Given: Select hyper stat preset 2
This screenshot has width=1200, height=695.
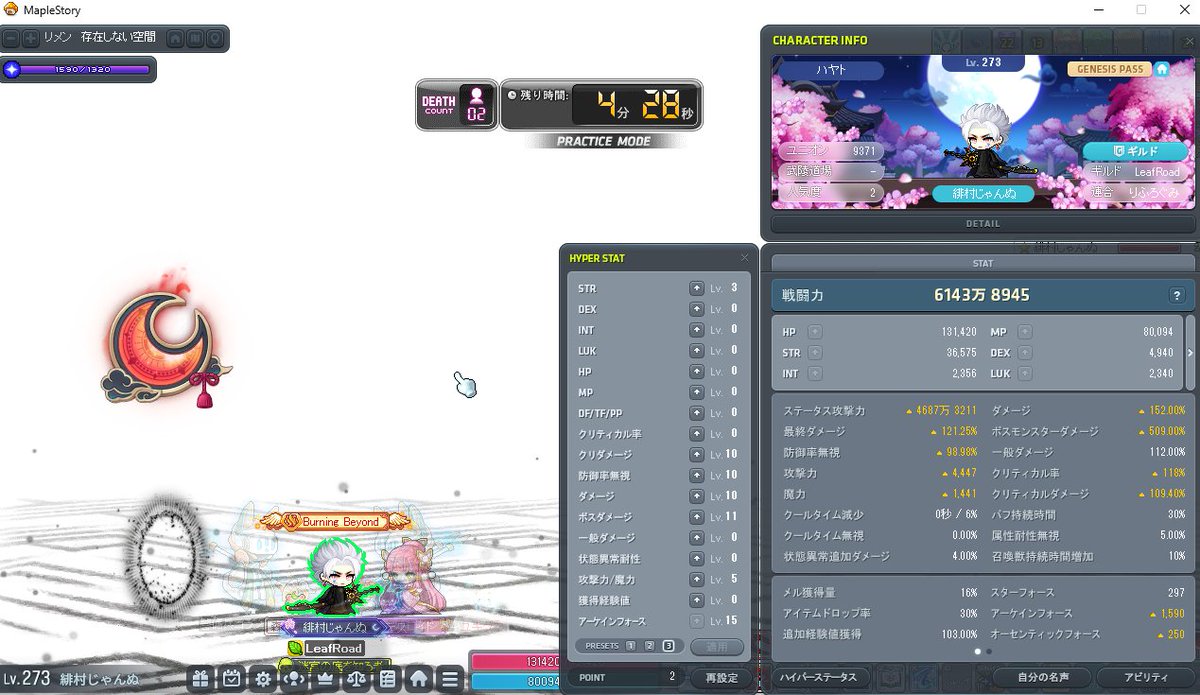Looking at the screenshot, I should tap(649, 646).
